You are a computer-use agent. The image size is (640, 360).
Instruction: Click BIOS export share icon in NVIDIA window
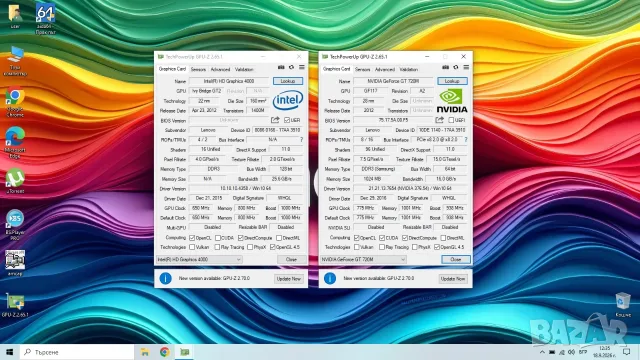(440, 120)
